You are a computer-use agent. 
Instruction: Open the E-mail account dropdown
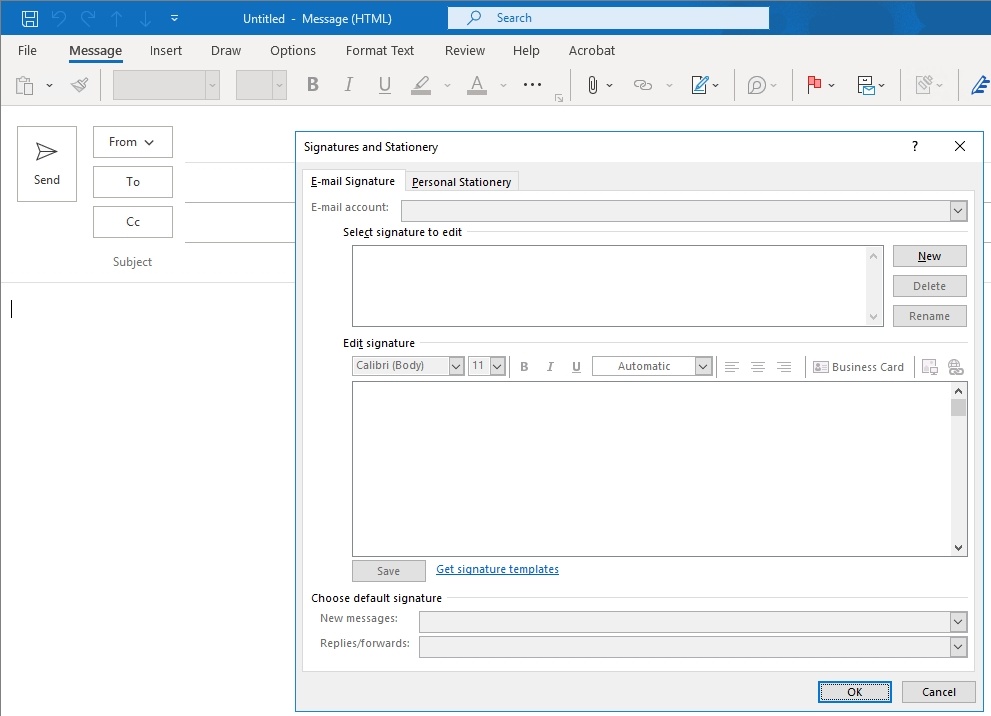click(958, 211)
